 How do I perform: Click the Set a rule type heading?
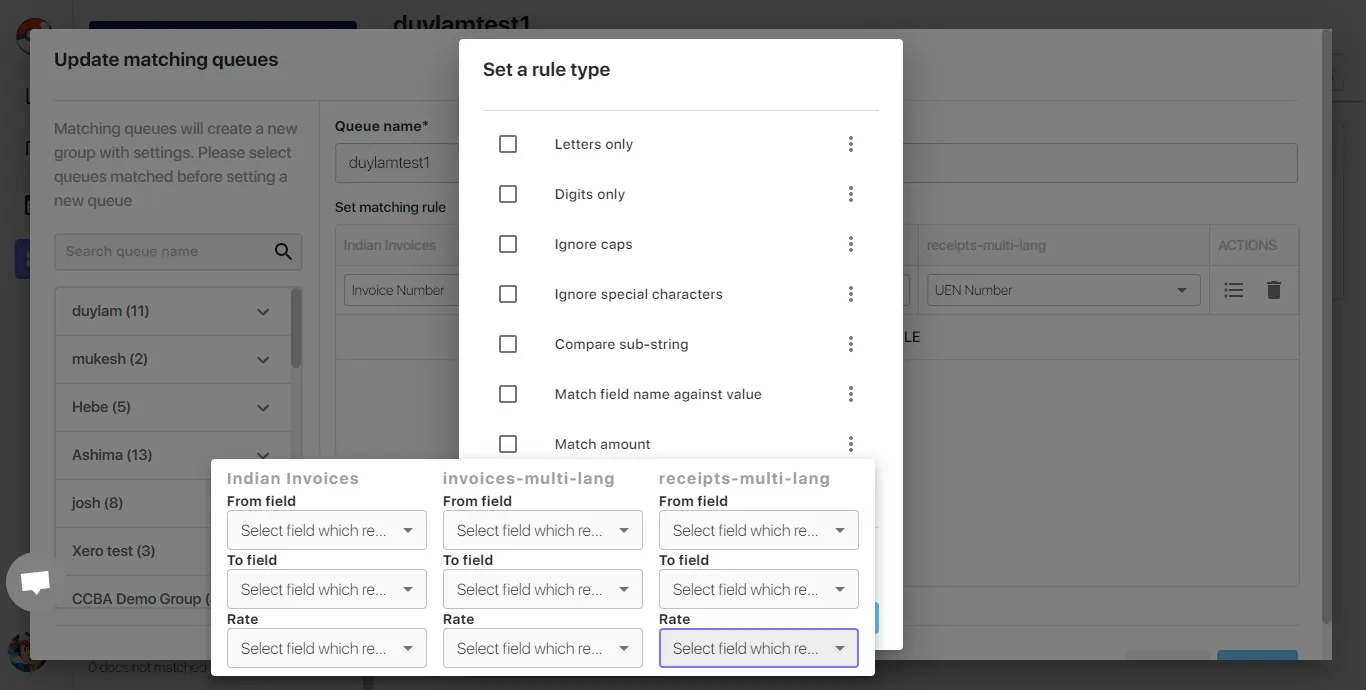(546, 70)
